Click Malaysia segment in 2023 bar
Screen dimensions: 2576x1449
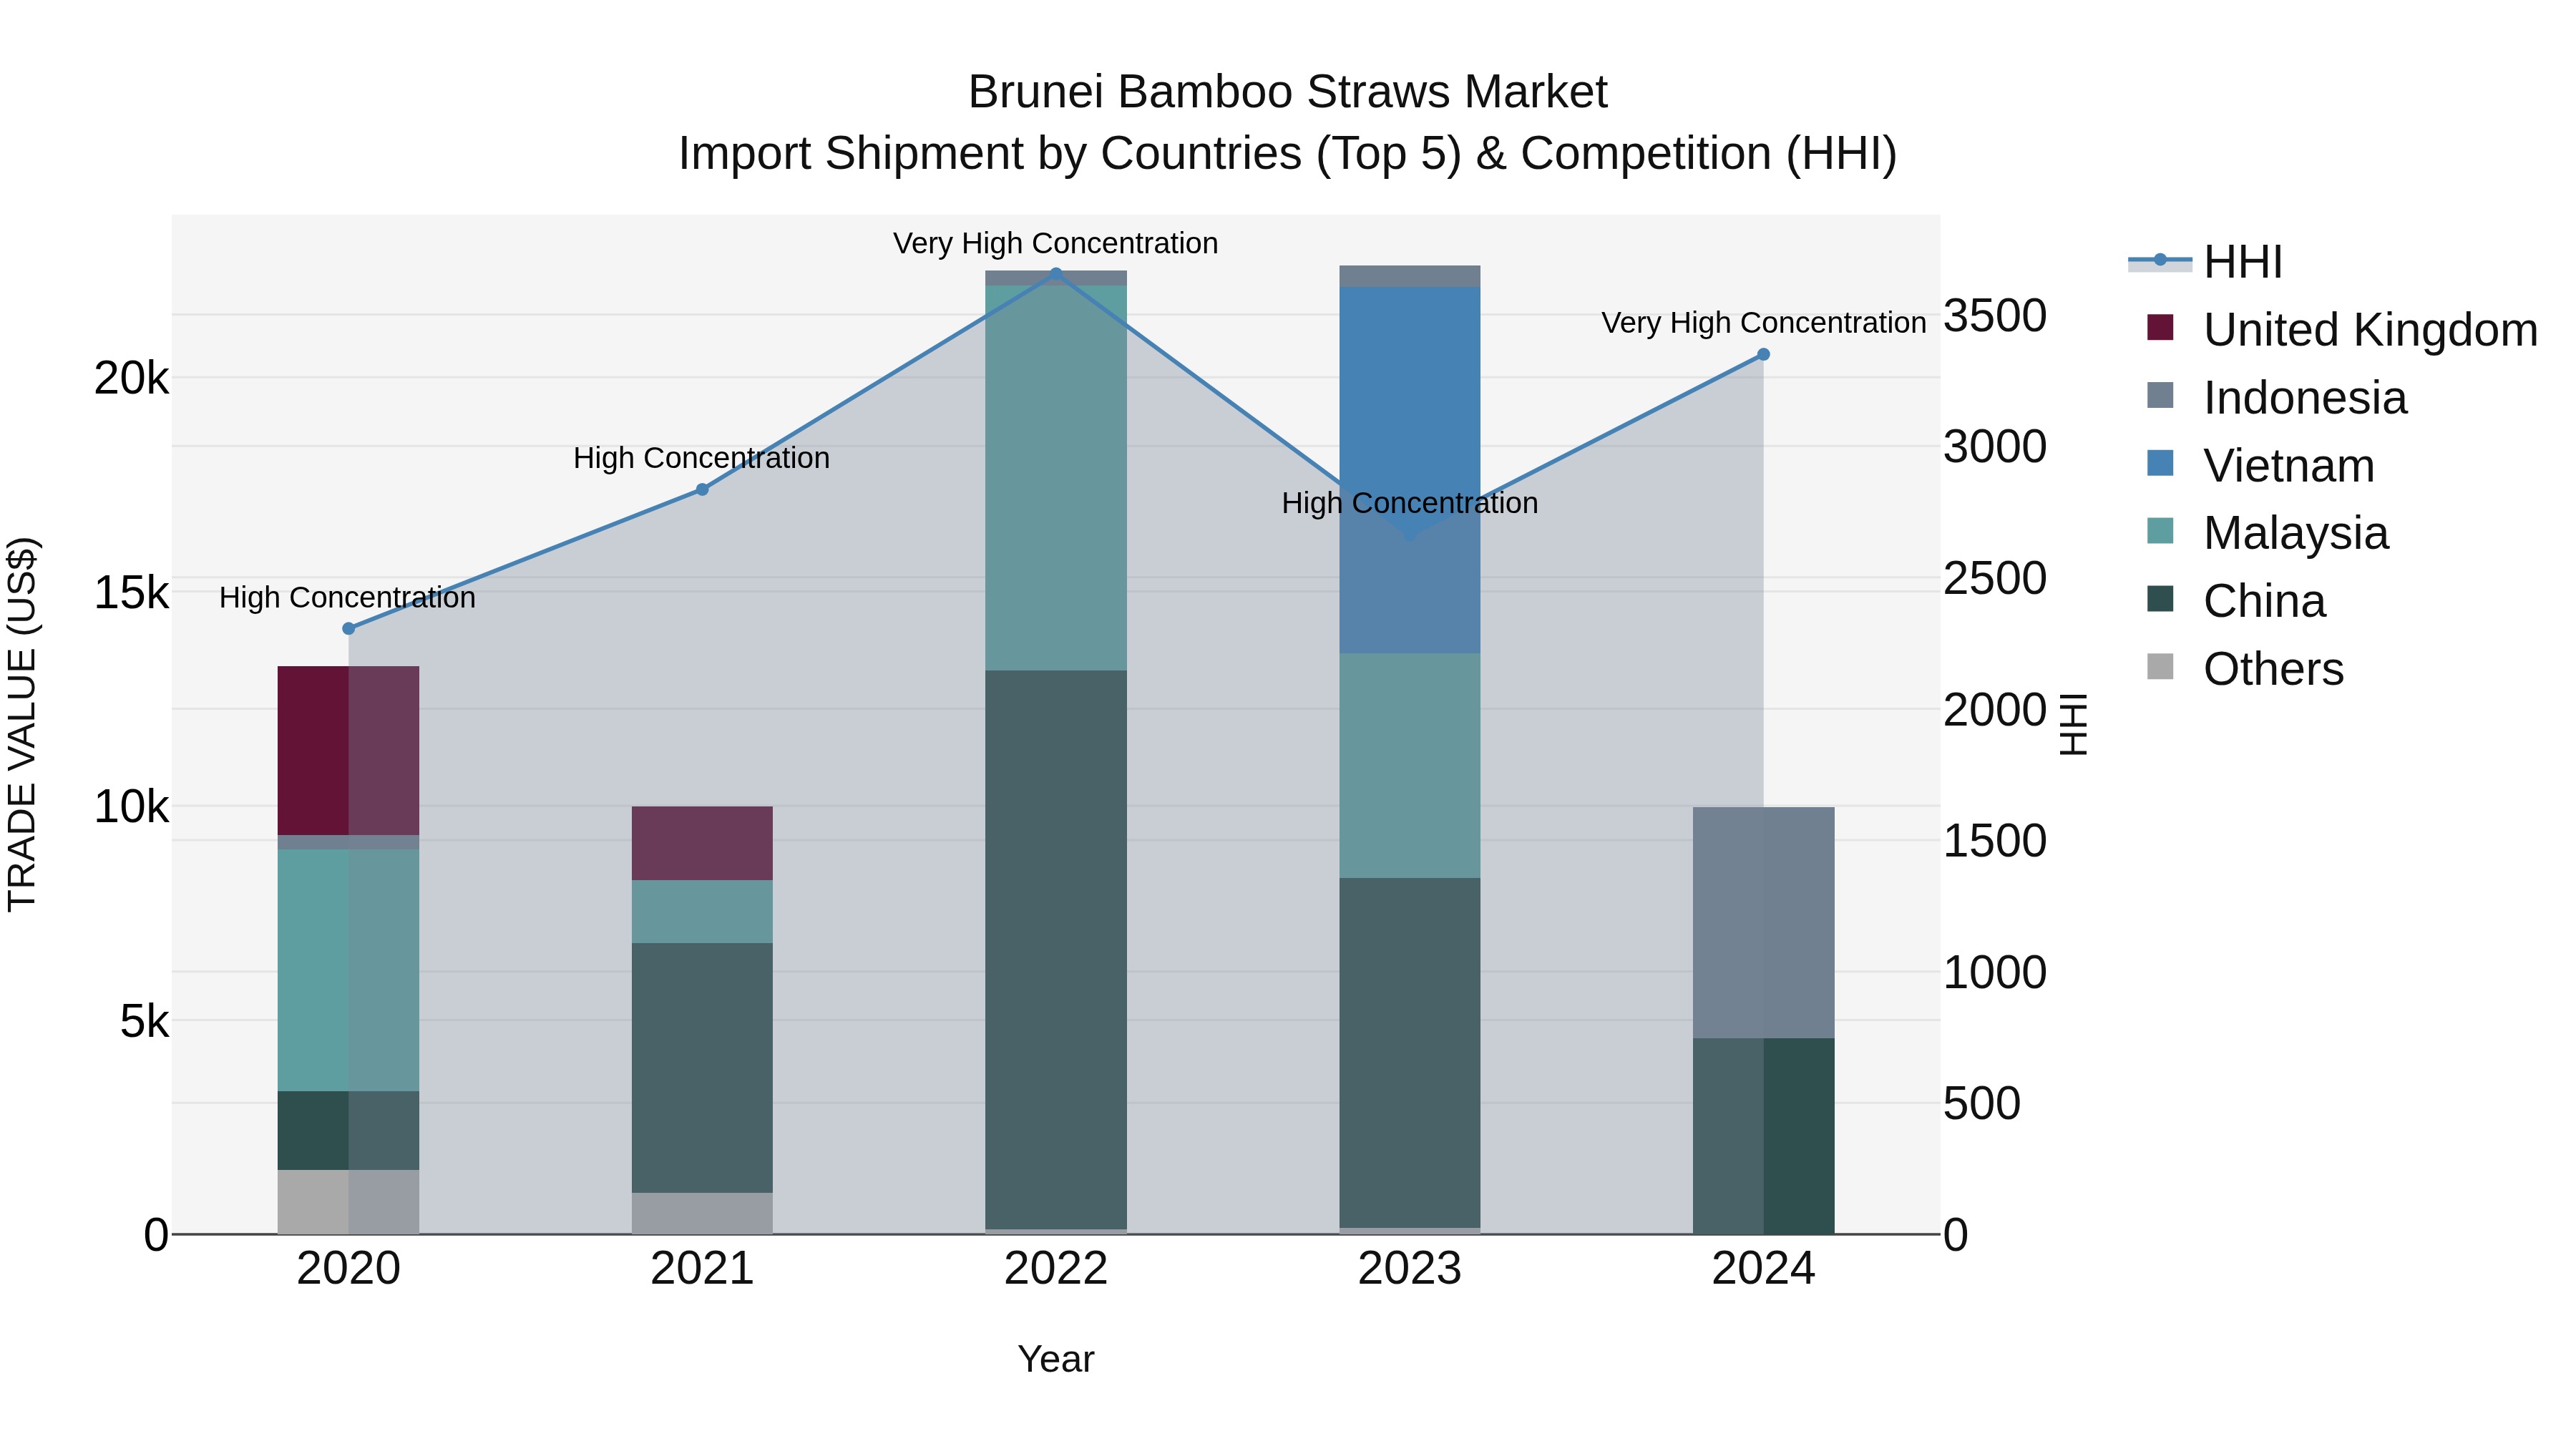1410,766
